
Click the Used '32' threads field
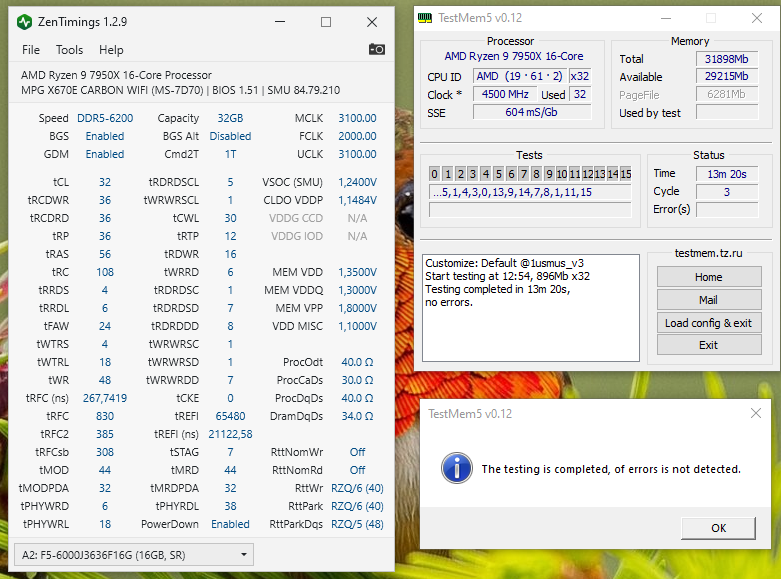(x=580, y=94)
